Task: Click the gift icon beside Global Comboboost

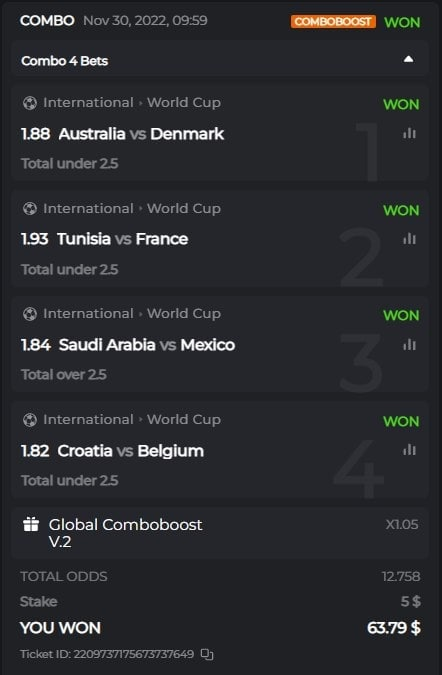Action: [x=31, y=524]
